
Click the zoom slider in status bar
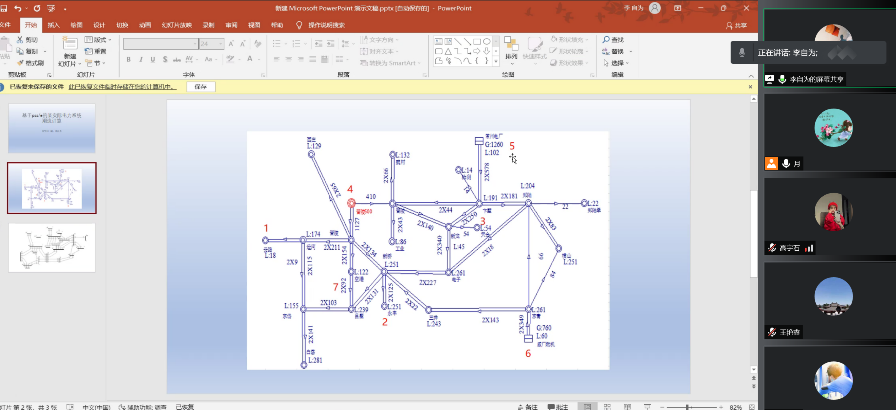point(688,407)
